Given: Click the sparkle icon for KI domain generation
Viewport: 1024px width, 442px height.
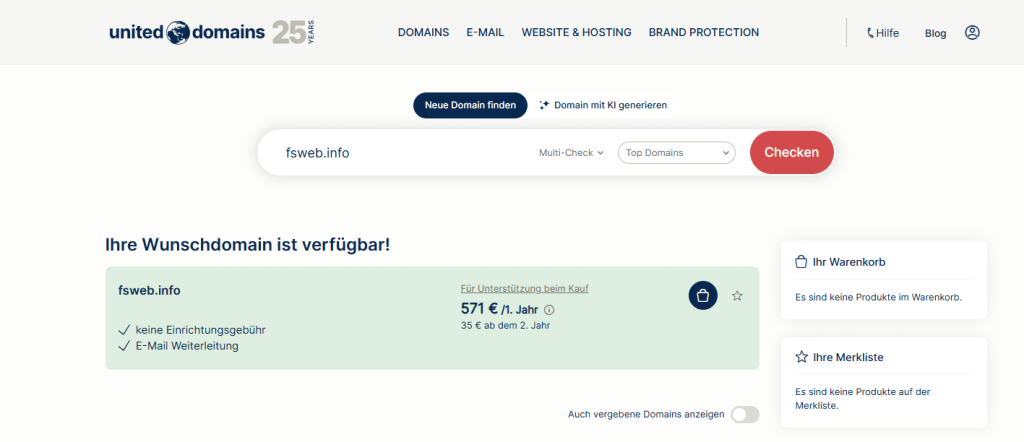Looking at the screenshot, I should [x=544, y=105].
